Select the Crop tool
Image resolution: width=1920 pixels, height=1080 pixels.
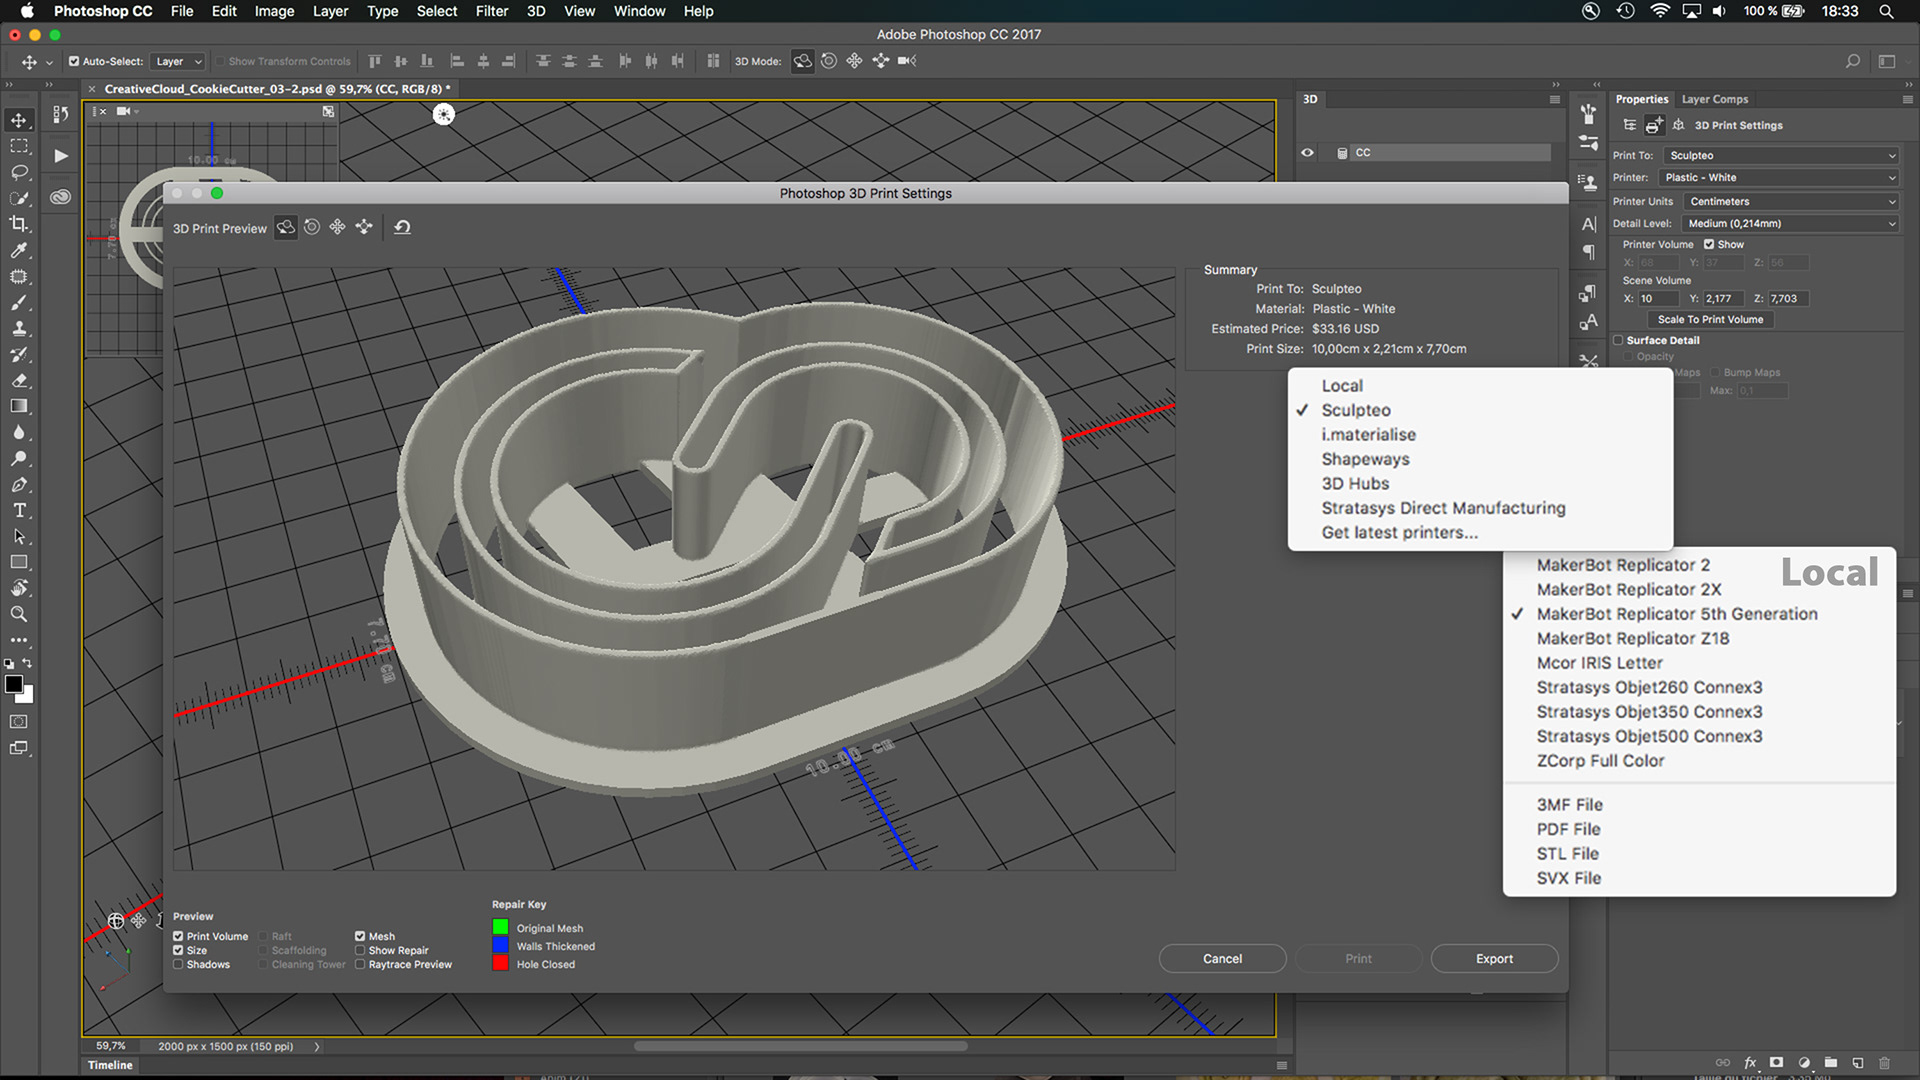pos(19,224)
